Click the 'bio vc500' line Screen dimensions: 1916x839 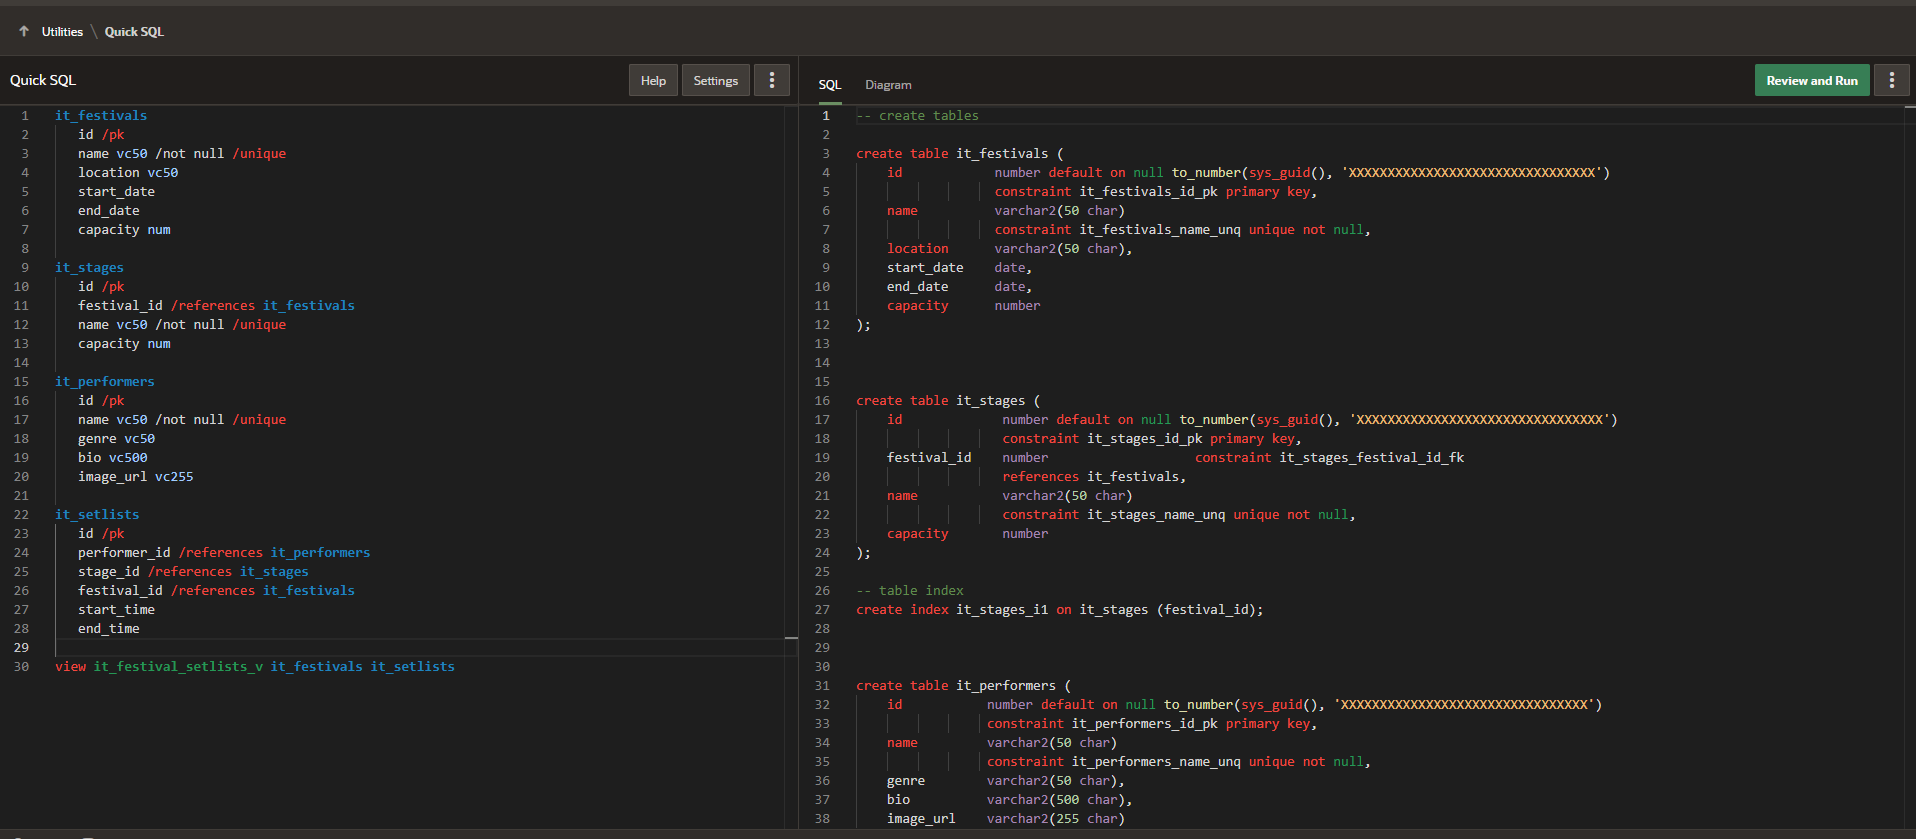pos(112,458)
